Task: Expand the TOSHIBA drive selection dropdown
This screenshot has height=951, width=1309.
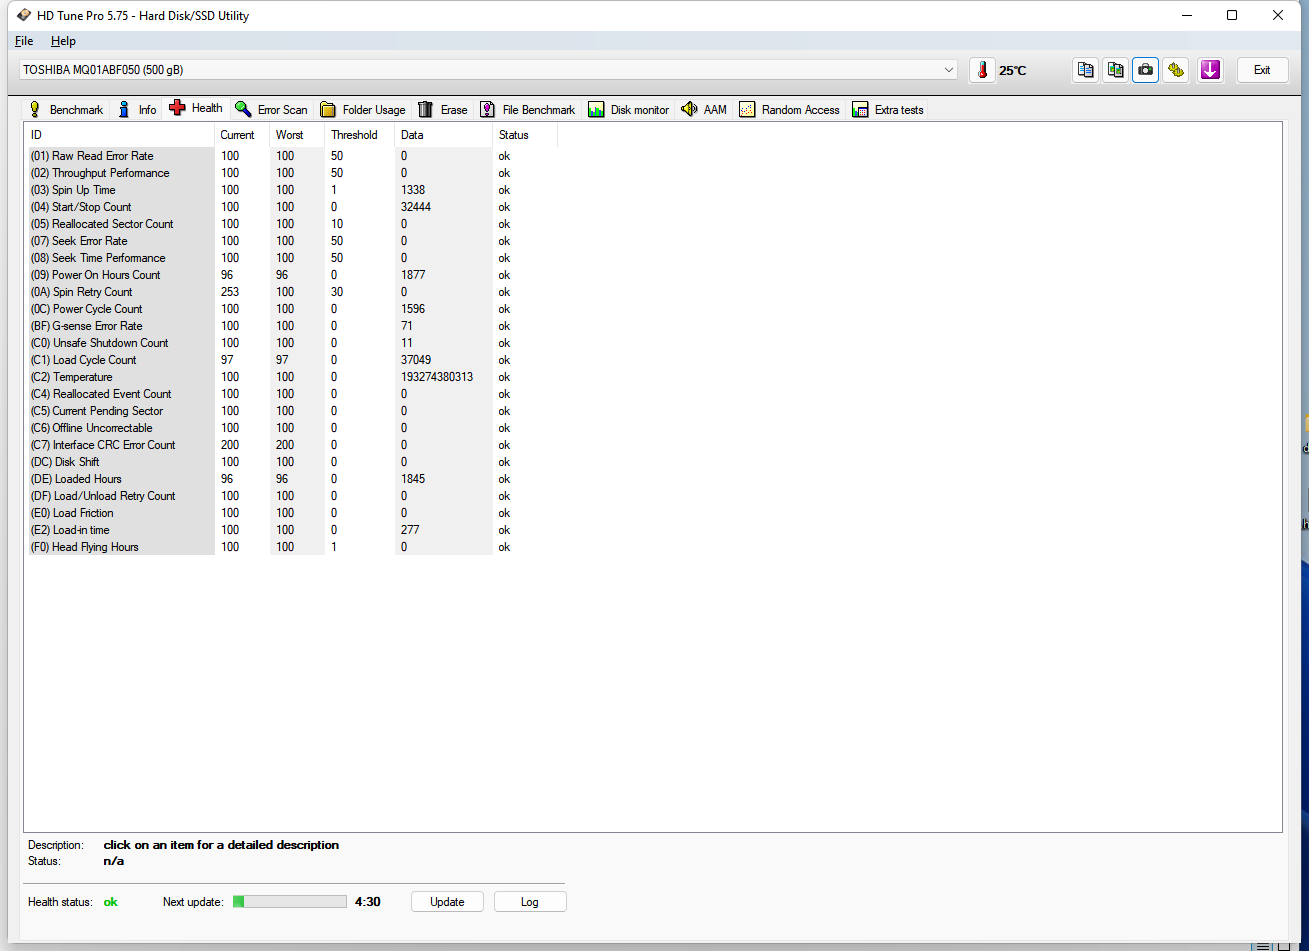Action: coord(948,70)
